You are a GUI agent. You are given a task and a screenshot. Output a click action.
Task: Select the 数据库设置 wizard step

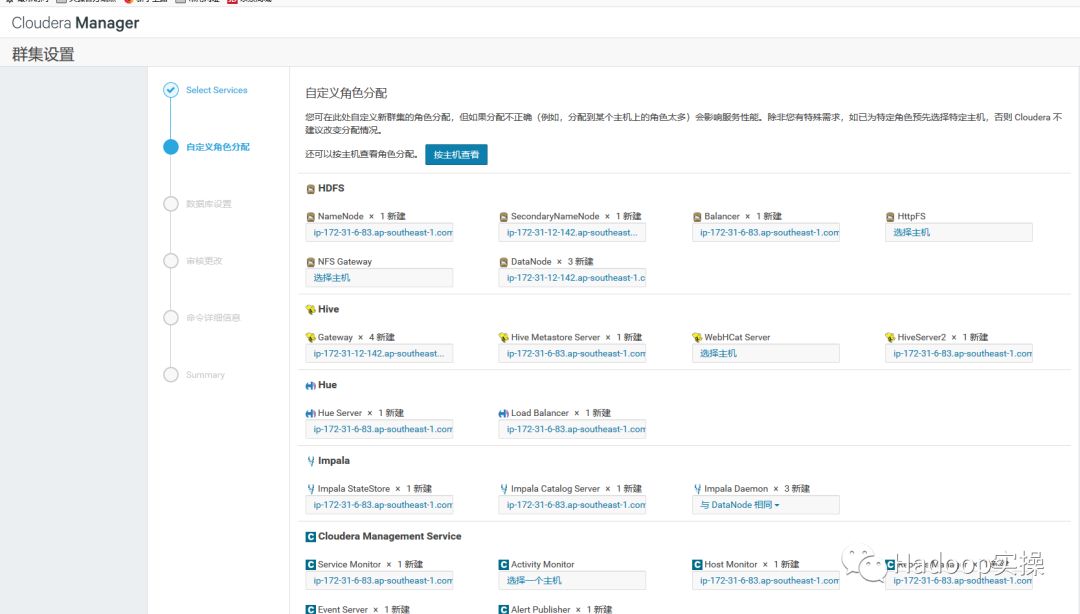pos(209,204)
